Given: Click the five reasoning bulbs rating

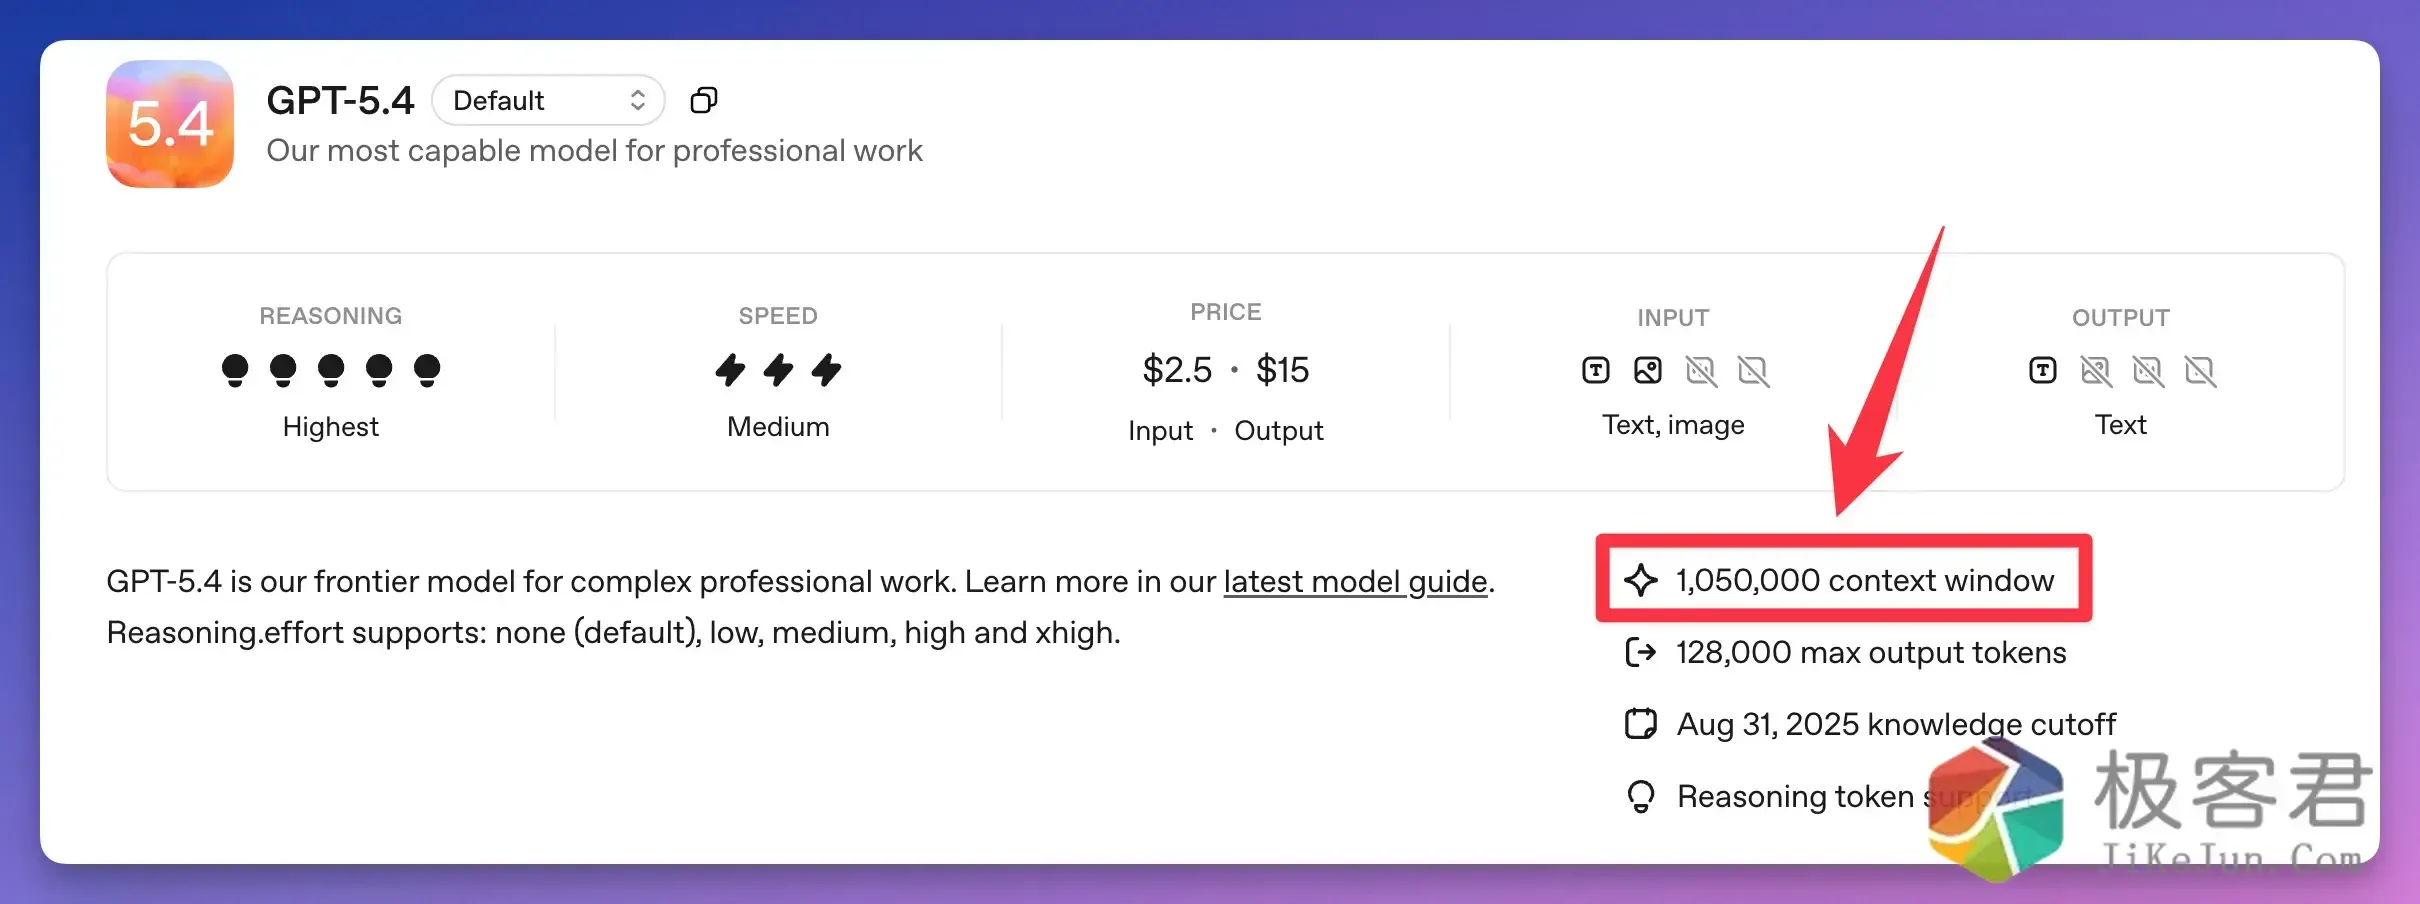Looking at the screenshot, I should [x=331, y=370].
